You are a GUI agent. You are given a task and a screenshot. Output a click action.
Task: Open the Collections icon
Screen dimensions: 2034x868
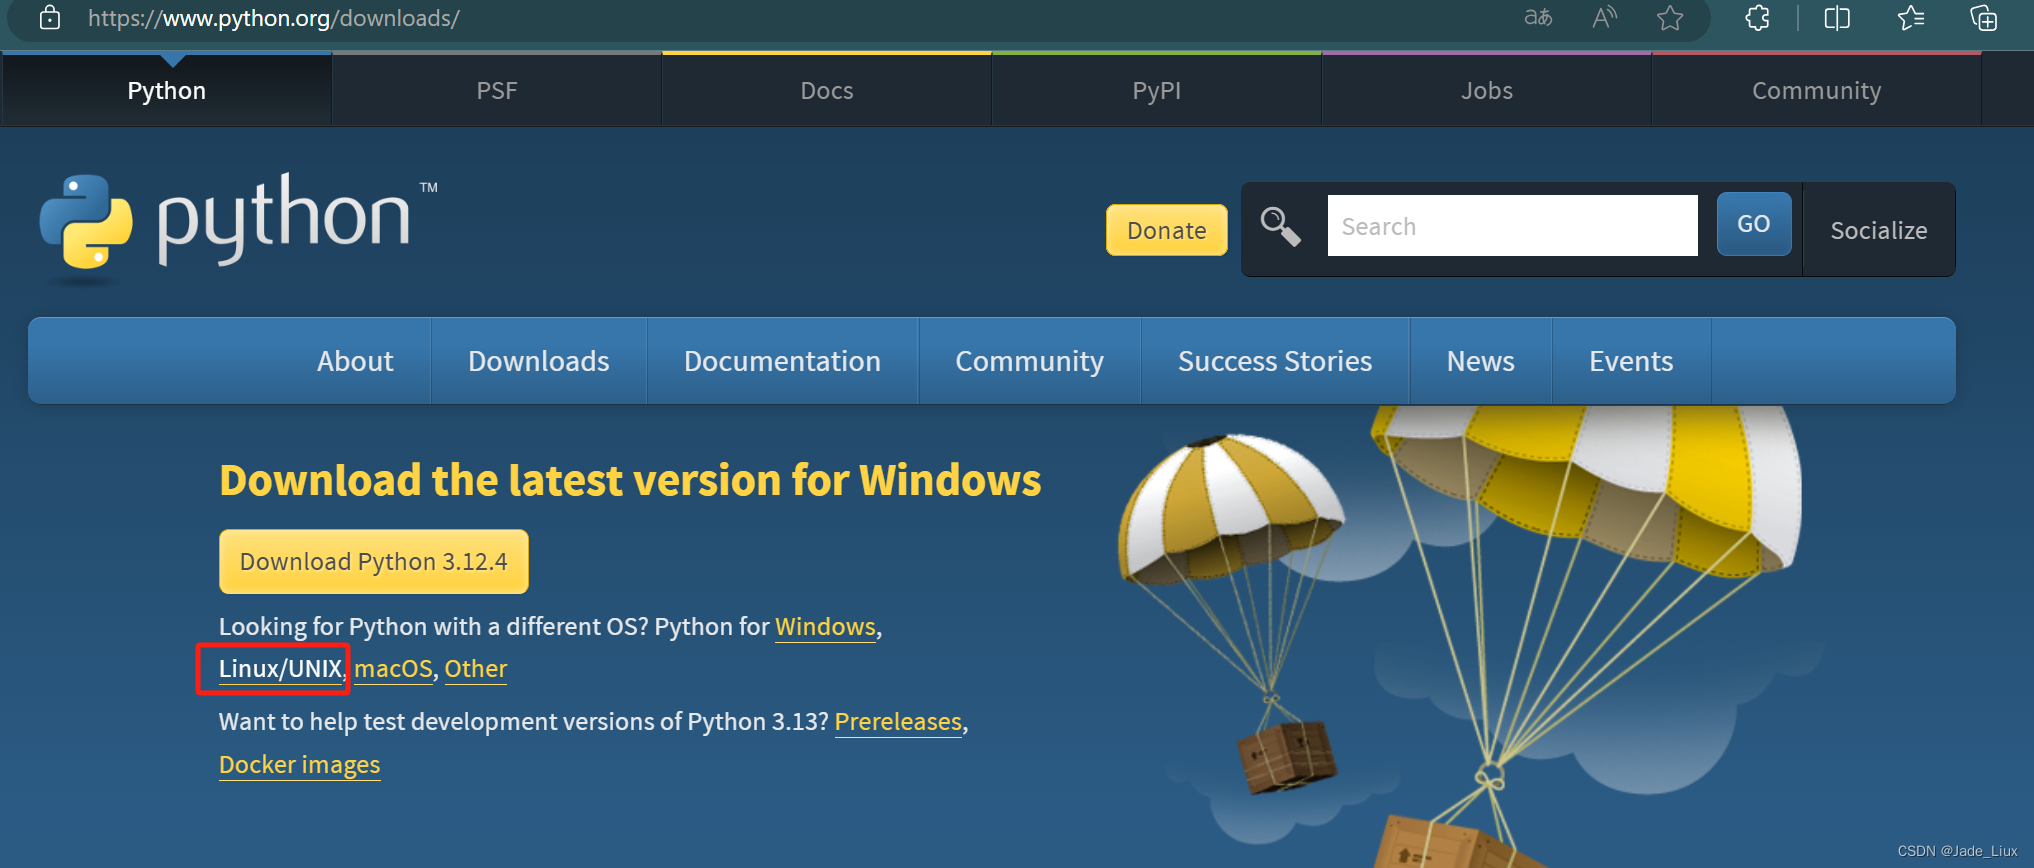[x=1983, y=18]
